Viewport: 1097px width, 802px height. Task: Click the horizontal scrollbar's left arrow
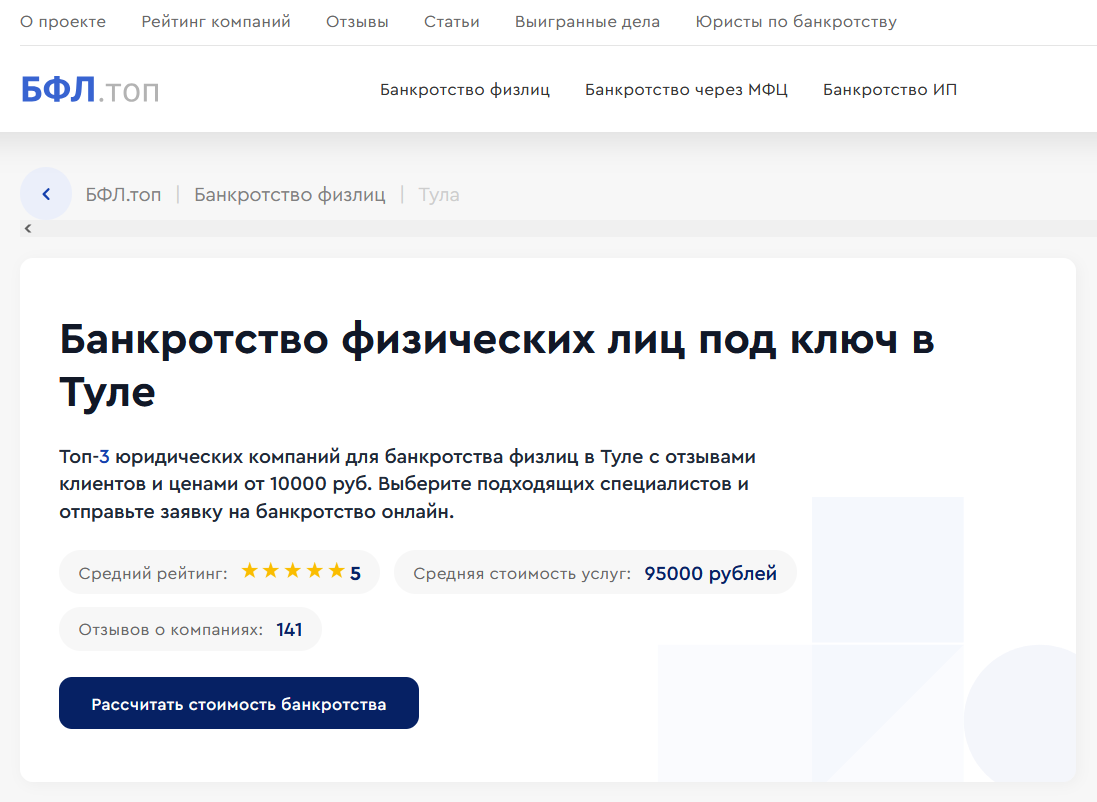pyautogui.click(x=28, y=228)
